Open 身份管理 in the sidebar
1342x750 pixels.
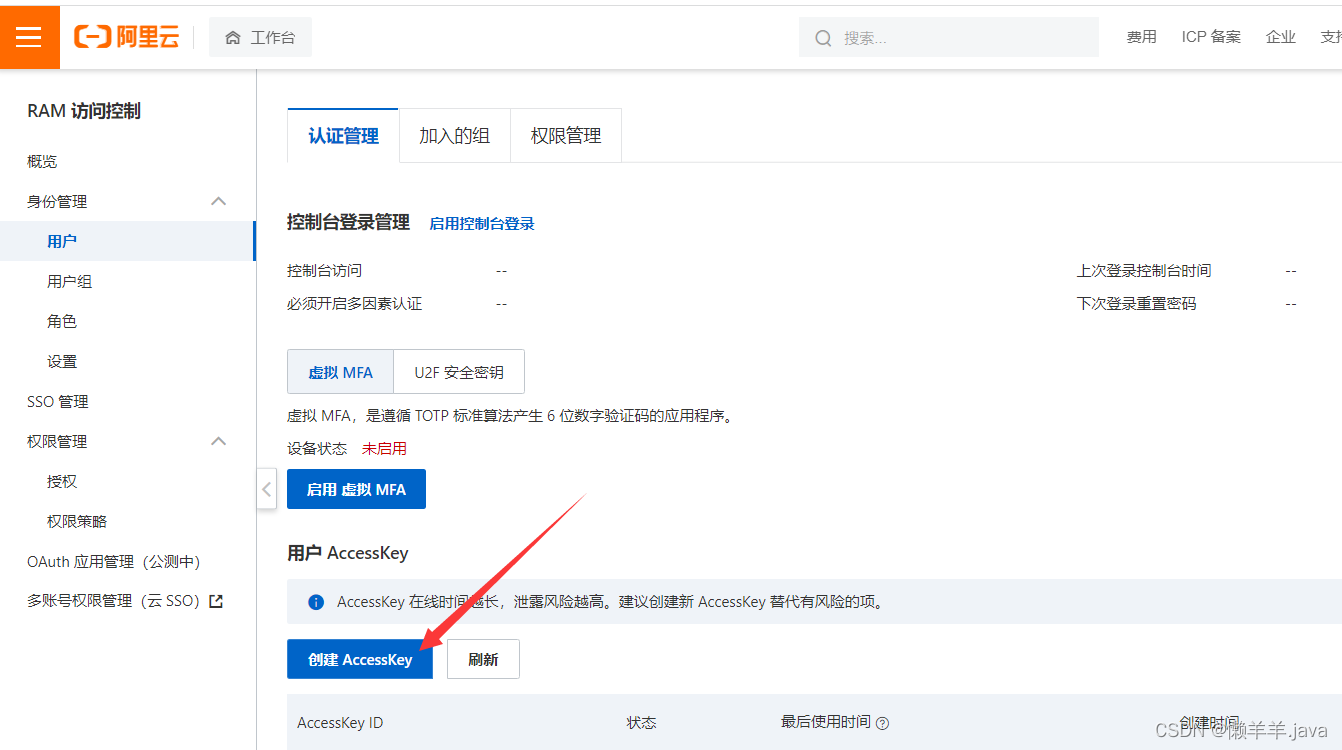click(57, 201)
